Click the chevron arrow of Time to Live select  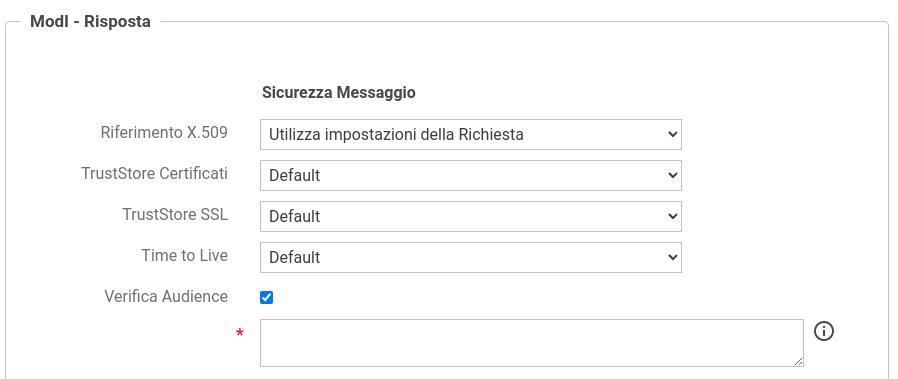[672, 257]
